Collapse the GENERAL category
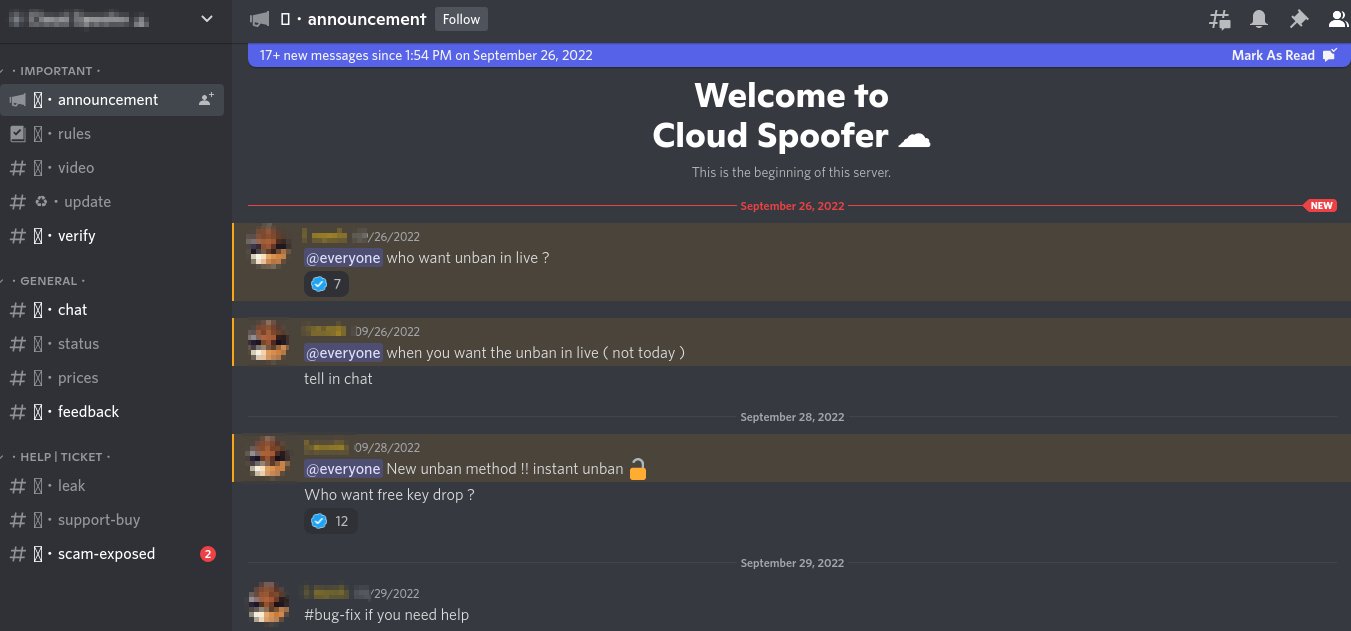Image resolution: width=1351 pixels, height=631 pixels. click(48, 280)
